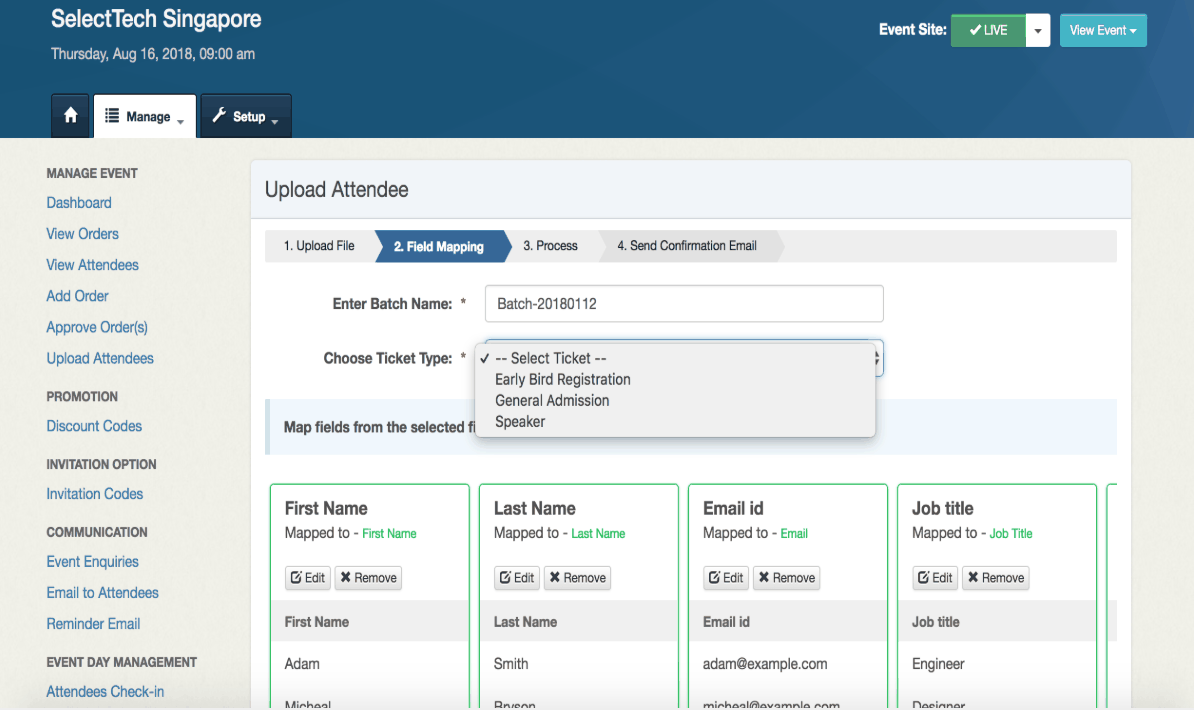Go to step 3. Process
Viewport: 1194px width, 710px height.
pos(550,246)
